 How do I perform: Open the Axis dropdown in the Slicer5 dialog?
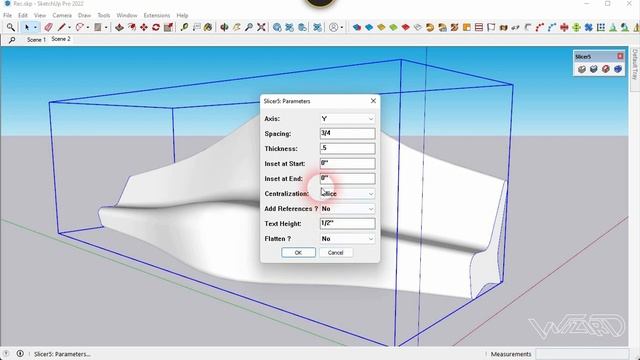[x=347, y=119]
